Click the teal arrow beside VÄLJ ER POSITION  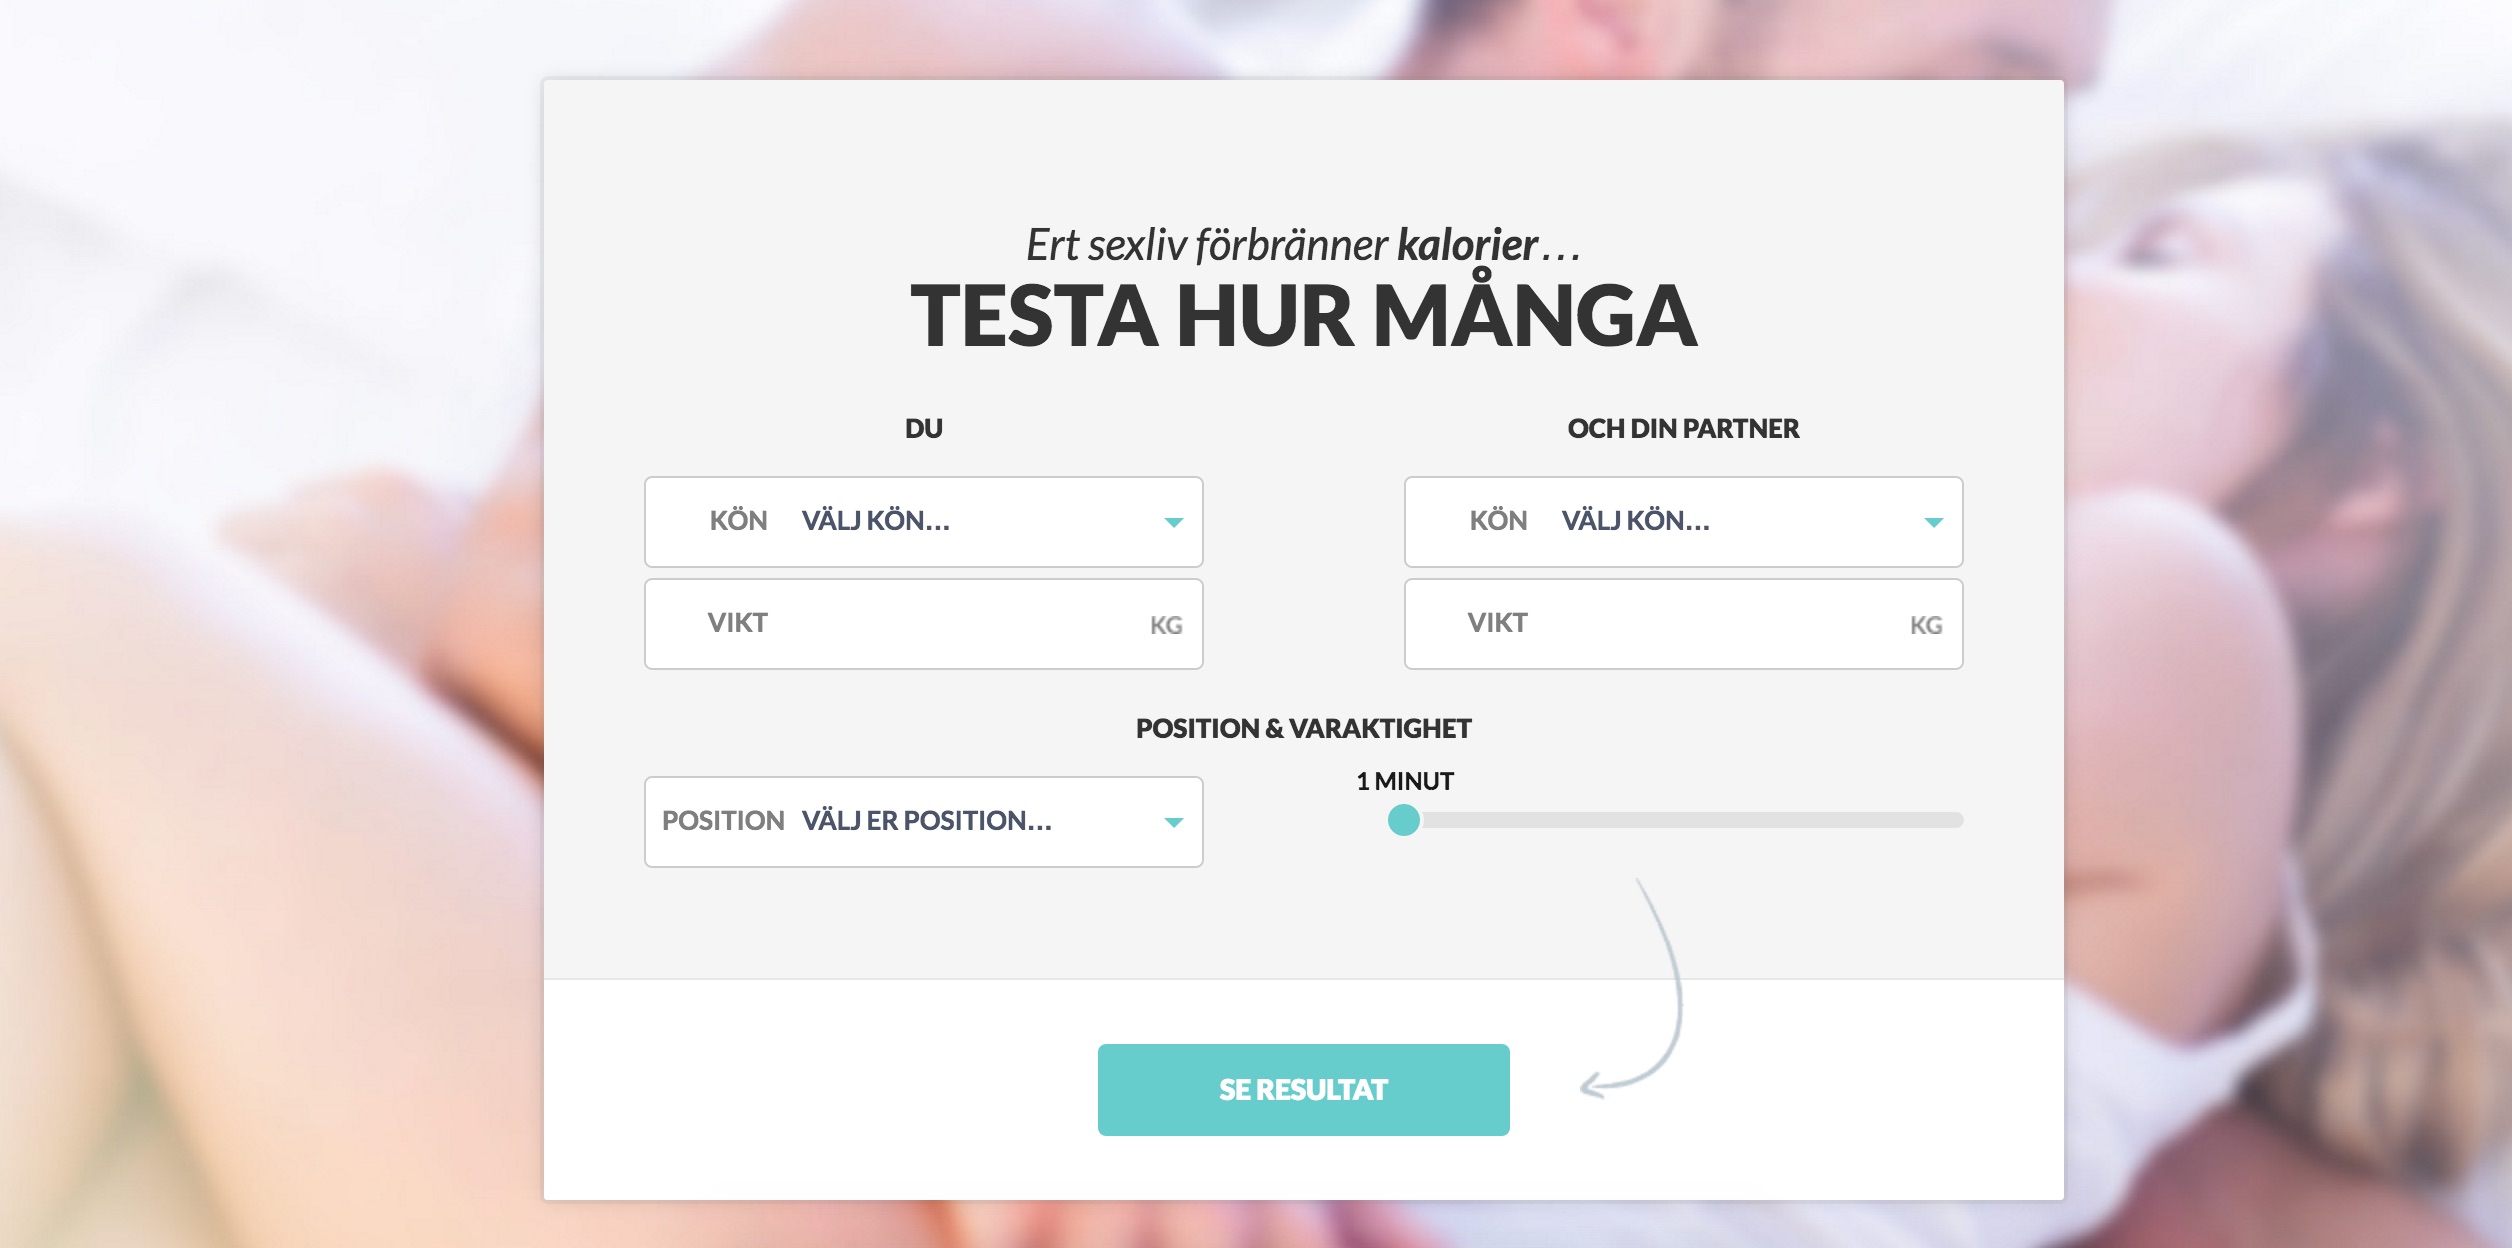(x=1176, y=822)
